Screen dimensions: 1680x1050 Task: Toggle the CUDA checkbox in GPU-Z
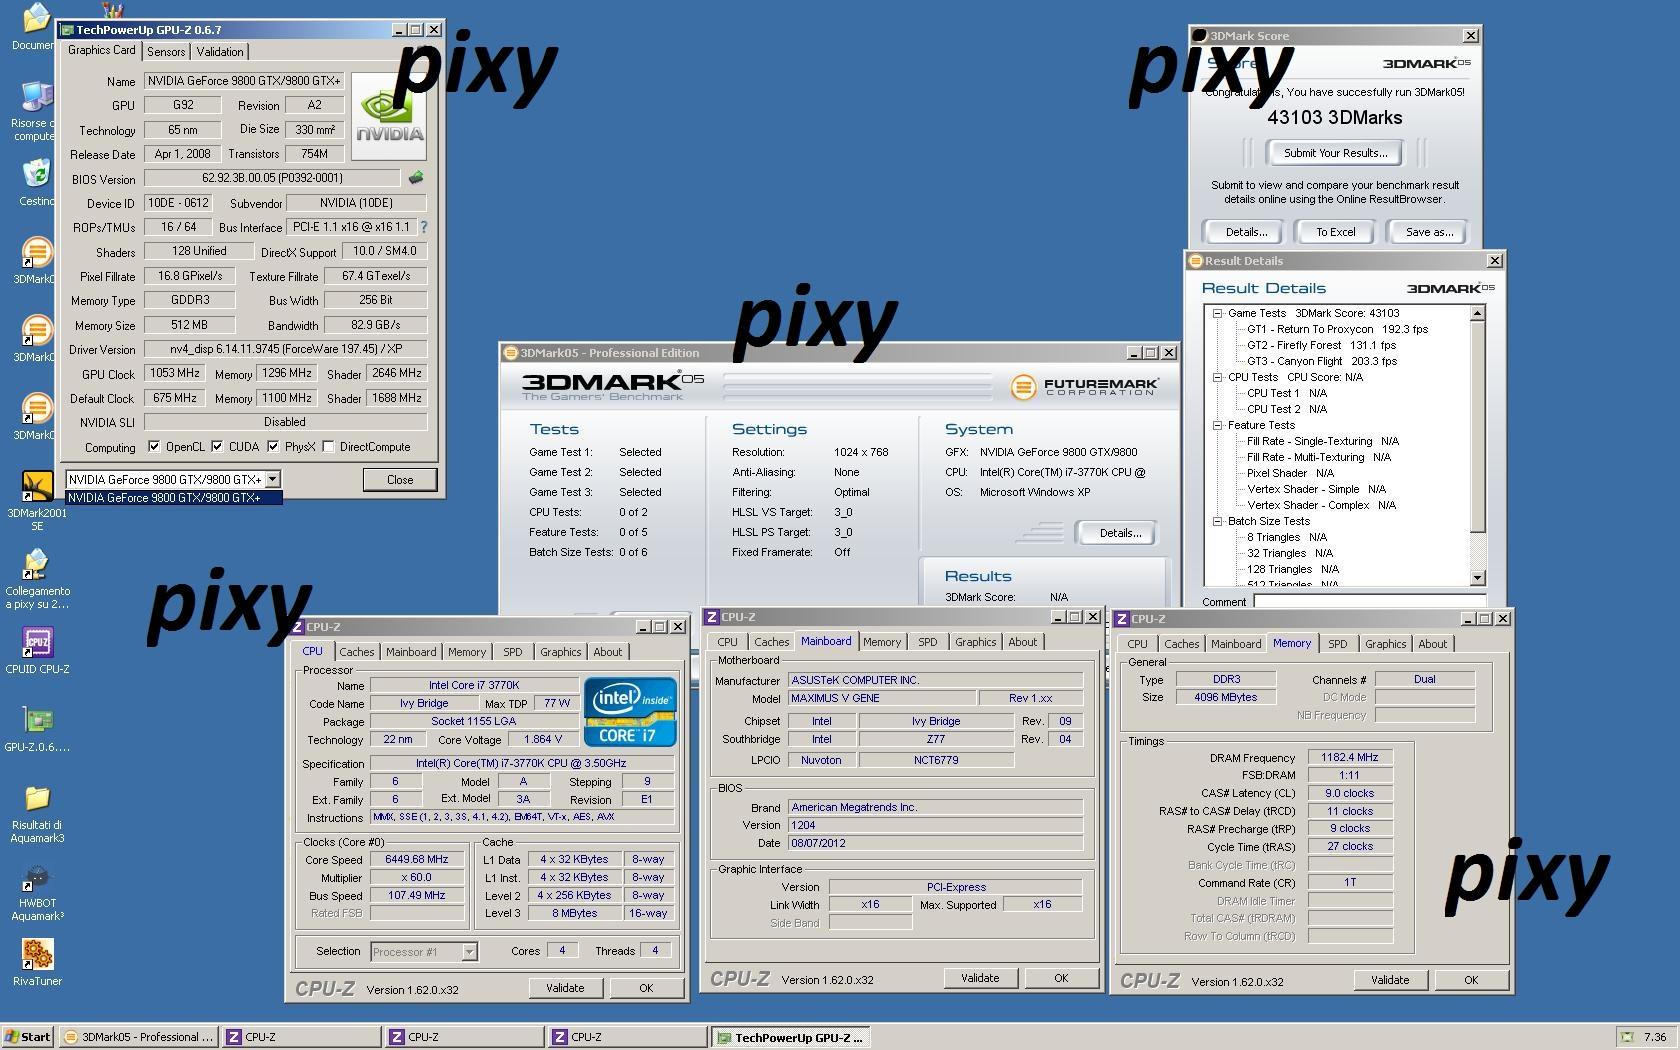point(217,447)
